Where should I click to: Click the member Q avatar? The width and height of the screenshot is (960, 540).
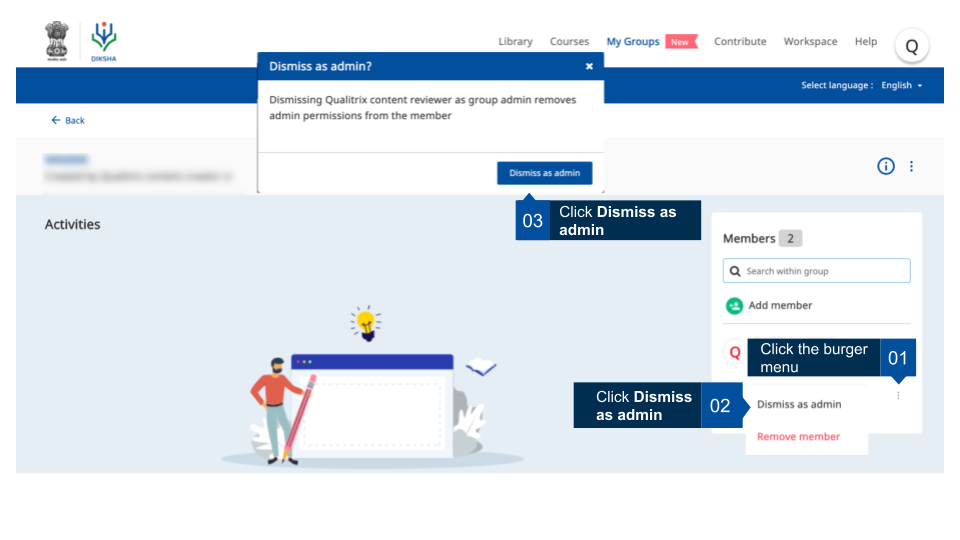pos(735,352)
